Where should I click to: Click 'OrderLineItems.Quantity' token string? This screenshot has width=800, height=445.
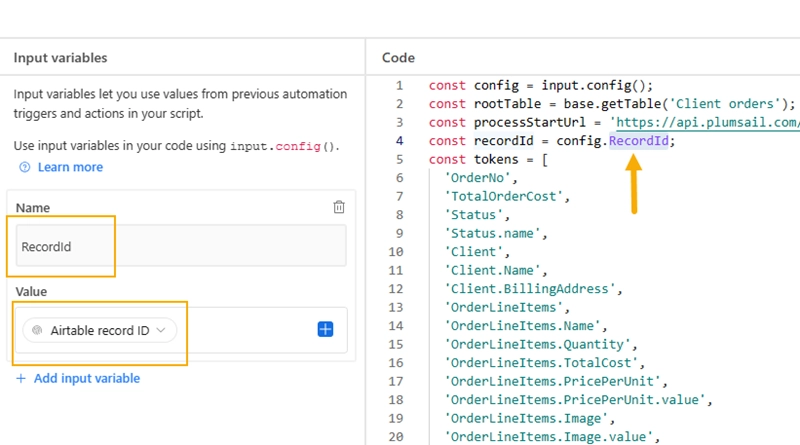[x=537, y=344]
